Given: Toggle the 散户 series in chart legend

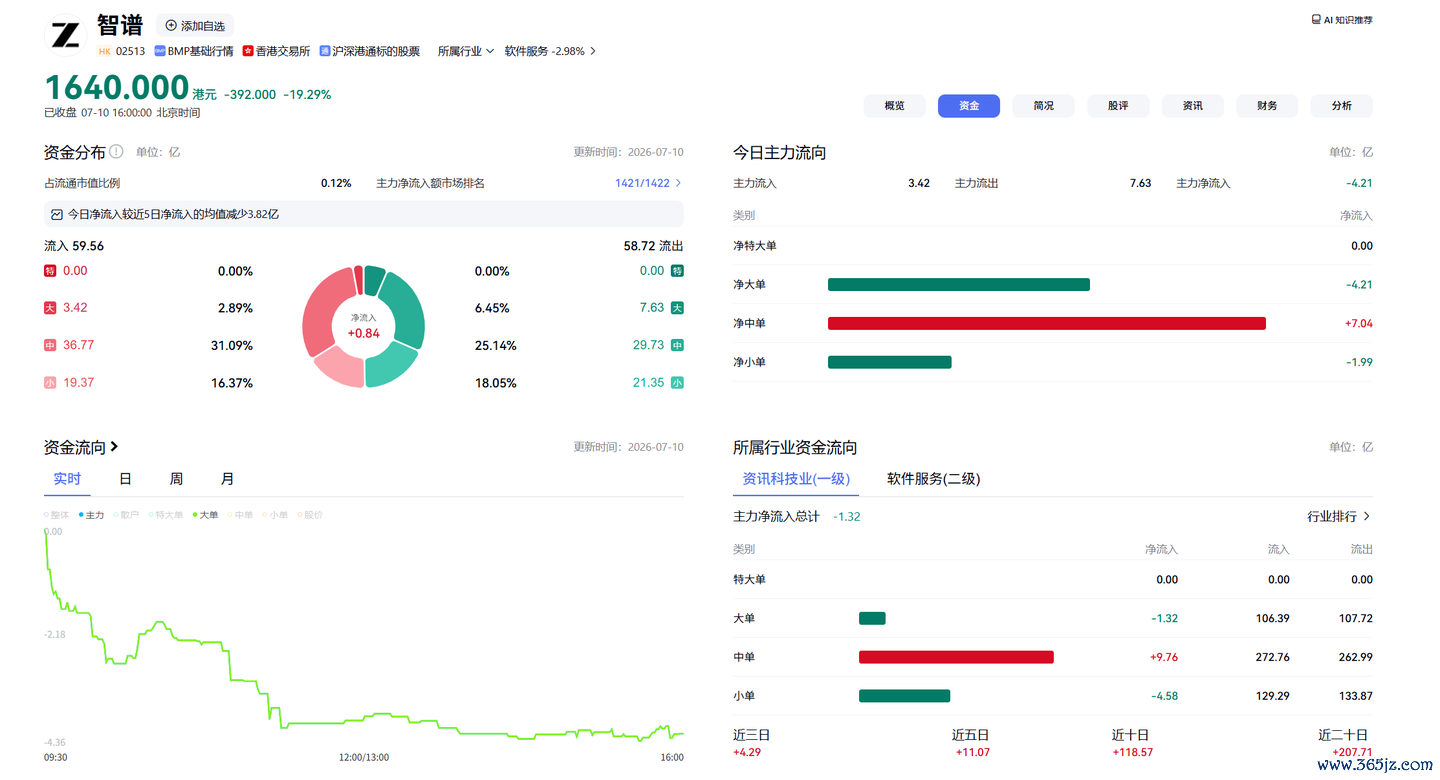Looking at the screenshot, I should point(126,515).
